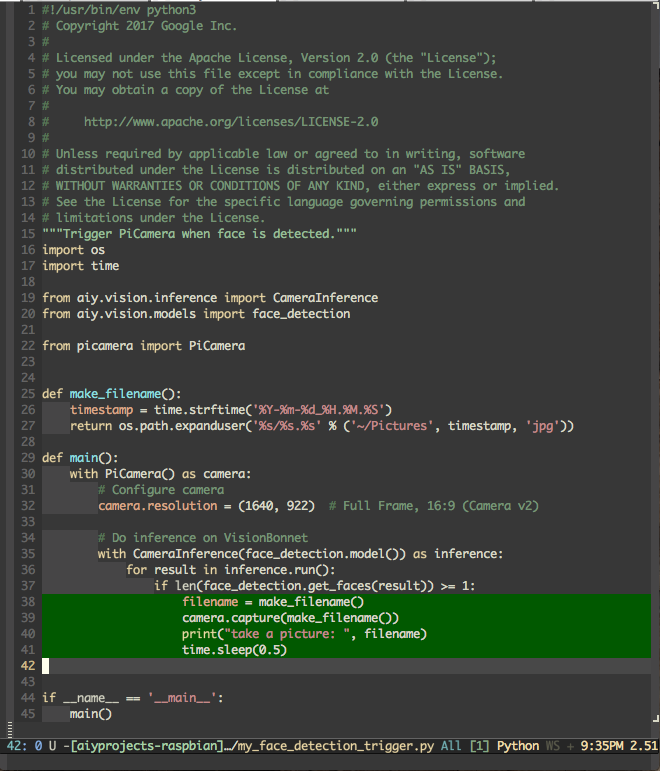Click the 'make_filename' function definition name

115,394
